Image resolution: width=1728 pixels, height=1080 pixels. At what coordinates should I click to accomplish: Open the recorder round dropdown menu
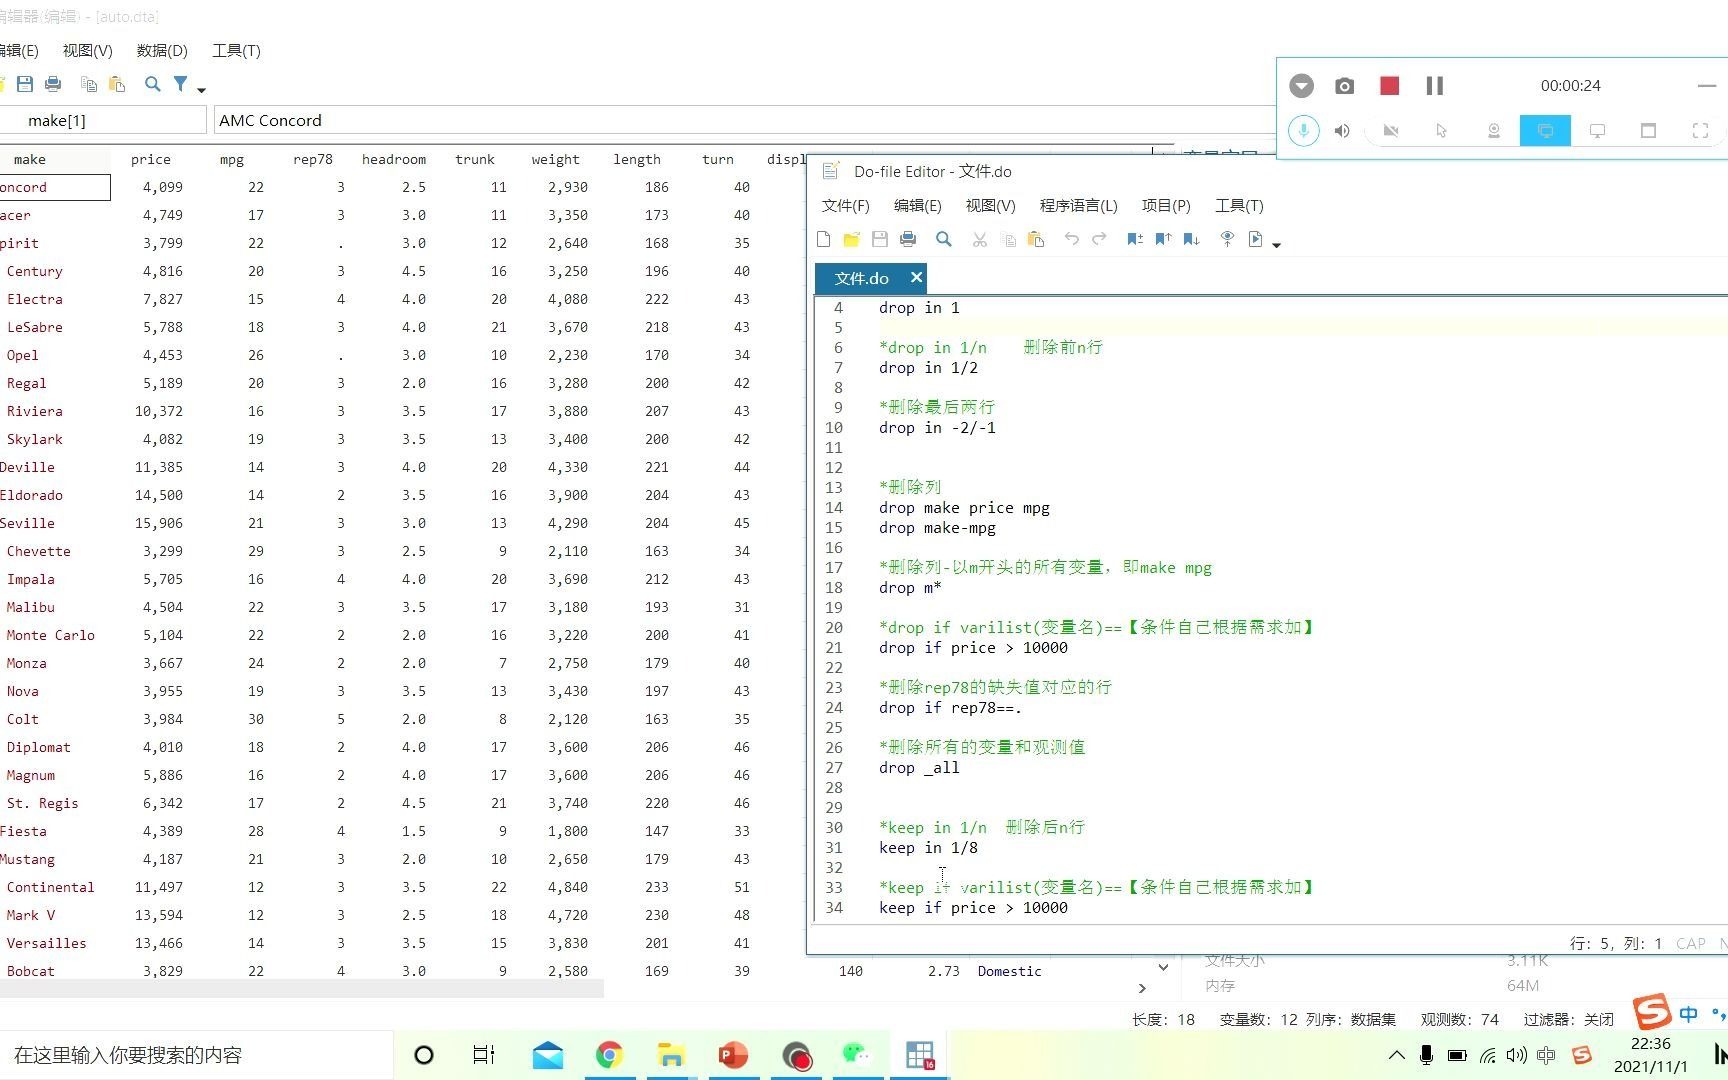pyautogui.click(x=1301, y=86)
